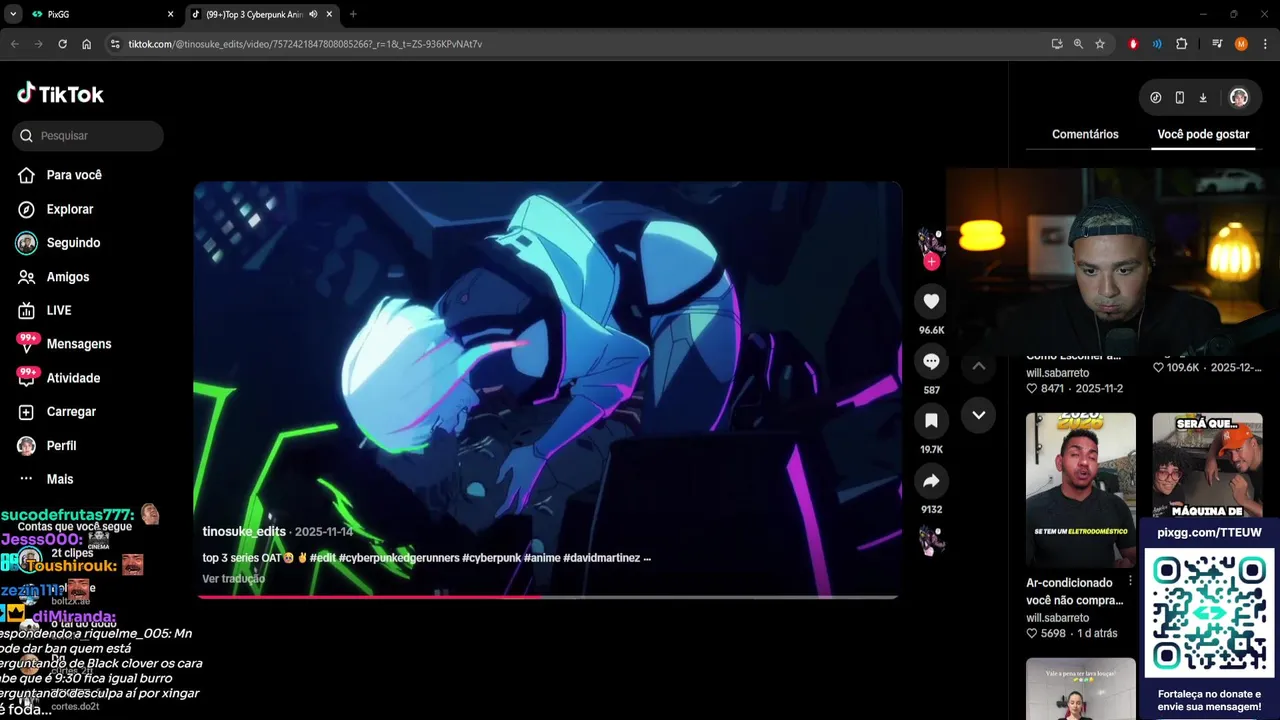Click will.sabarreto under Ar-condicionado video
The width and height of the screenshot is (1280, 720).
click(1058, 616)
